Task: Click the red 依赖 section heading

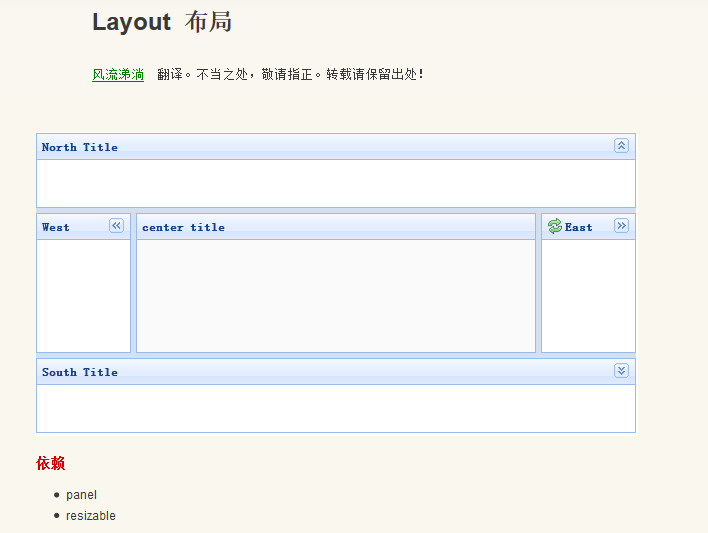Action: pyautogui.click(x=51, y=463)
